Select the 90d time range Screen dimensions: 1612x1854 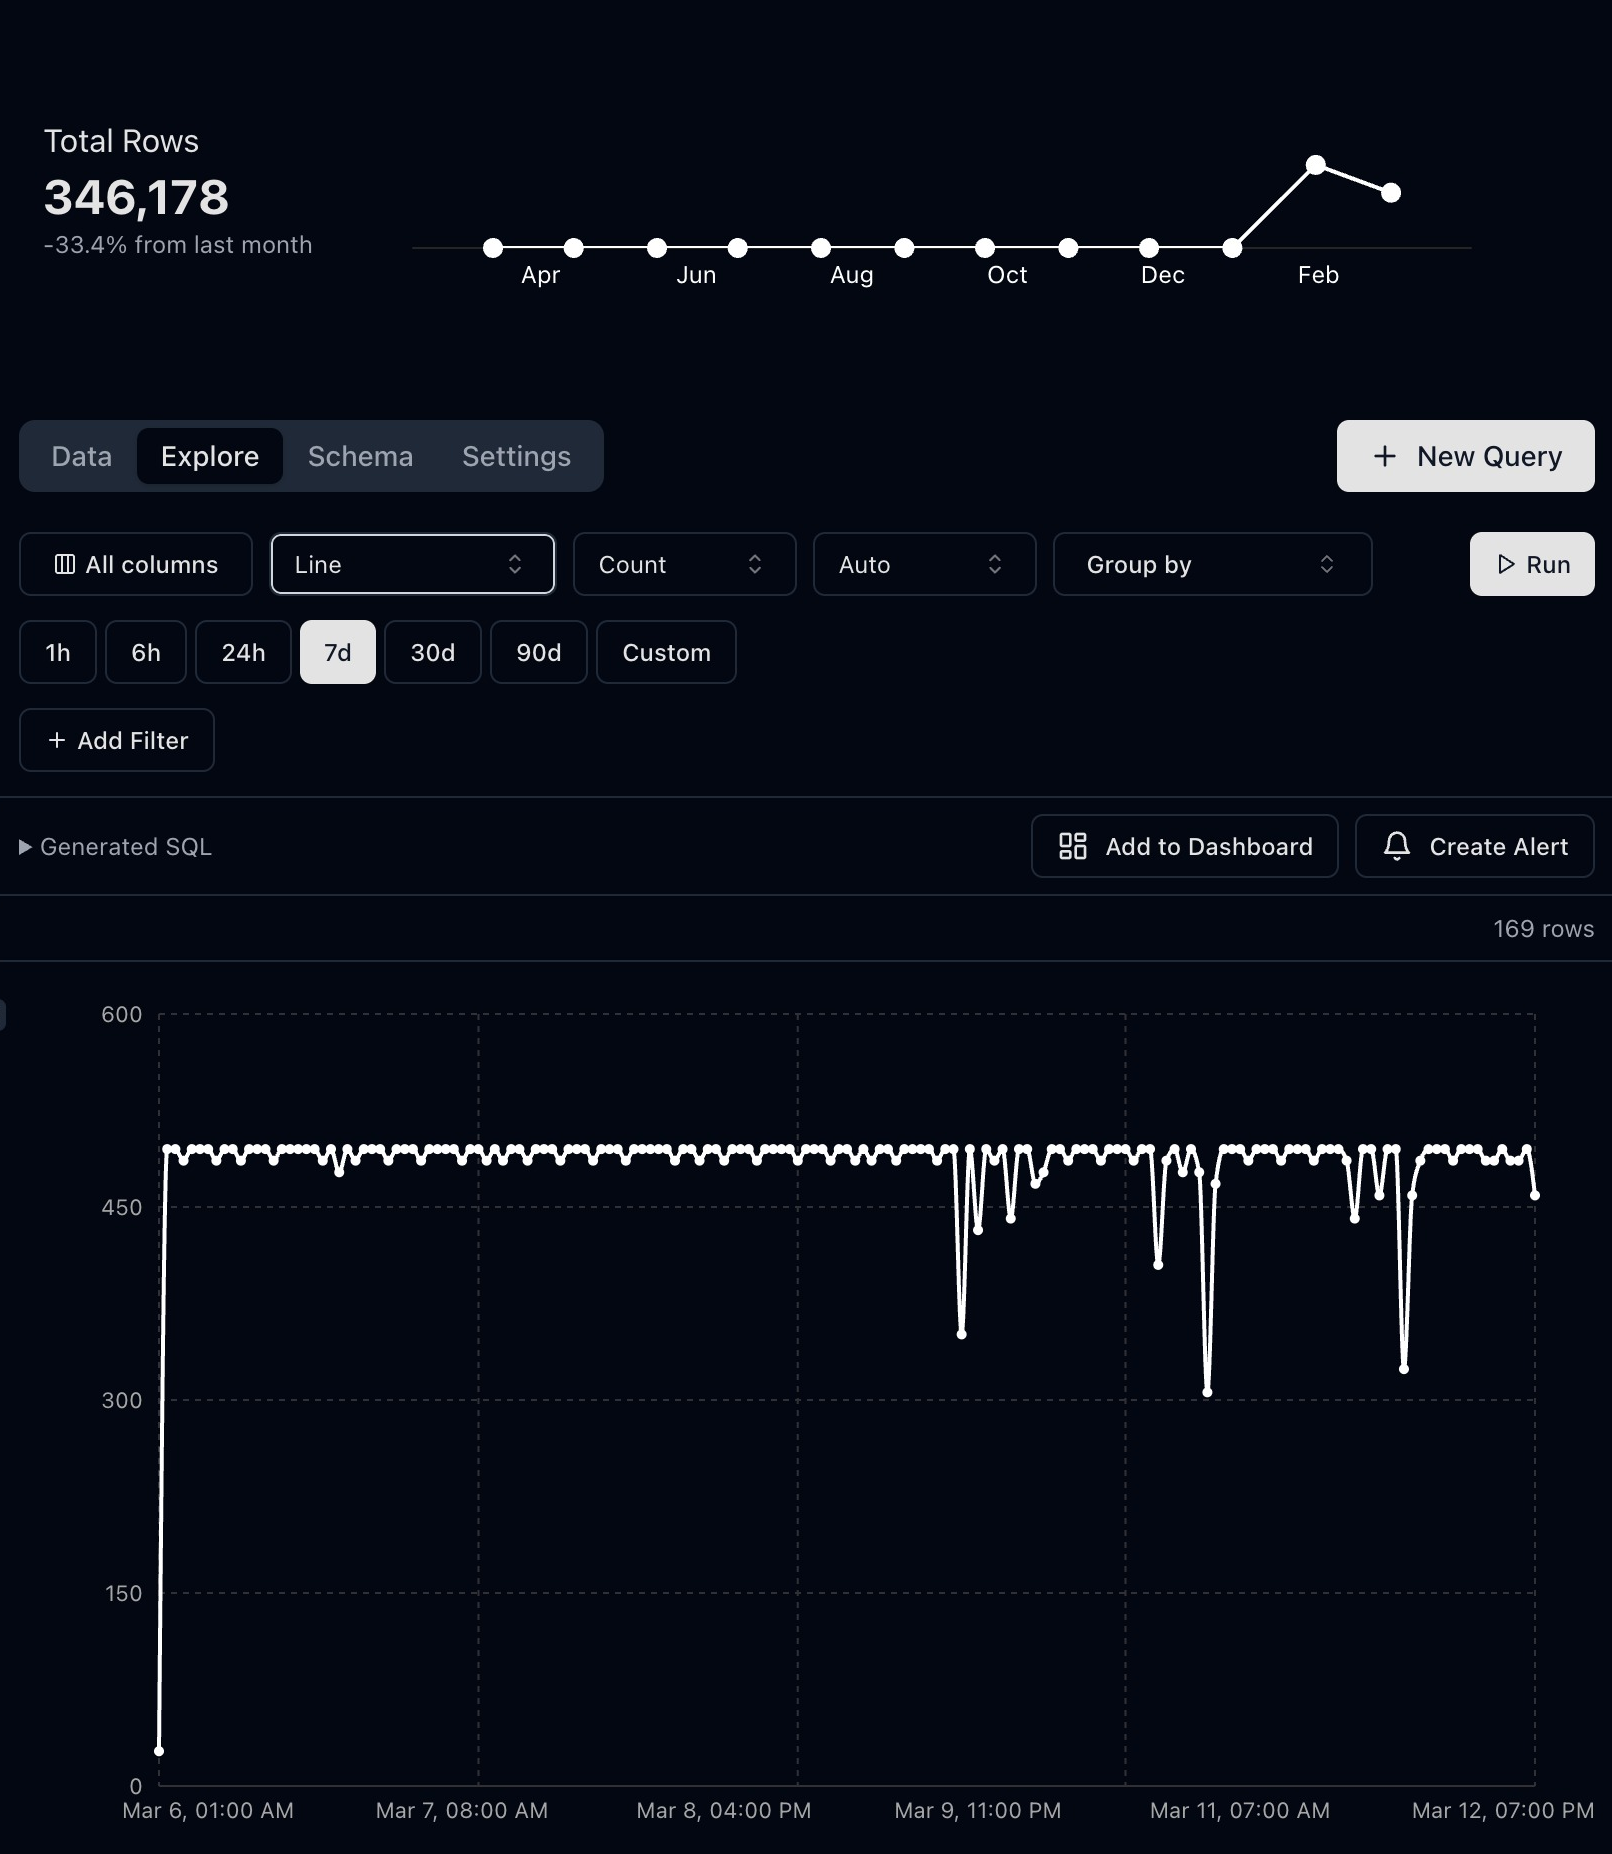click(538, 652)
